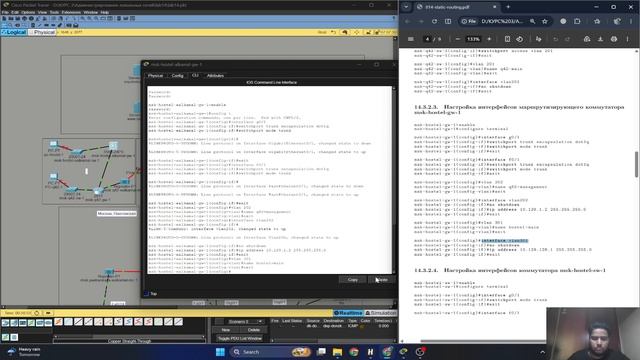Click the power cycle devices icon near Time
The width and height of the screenshot is (640, 360).
click(37, 313)
